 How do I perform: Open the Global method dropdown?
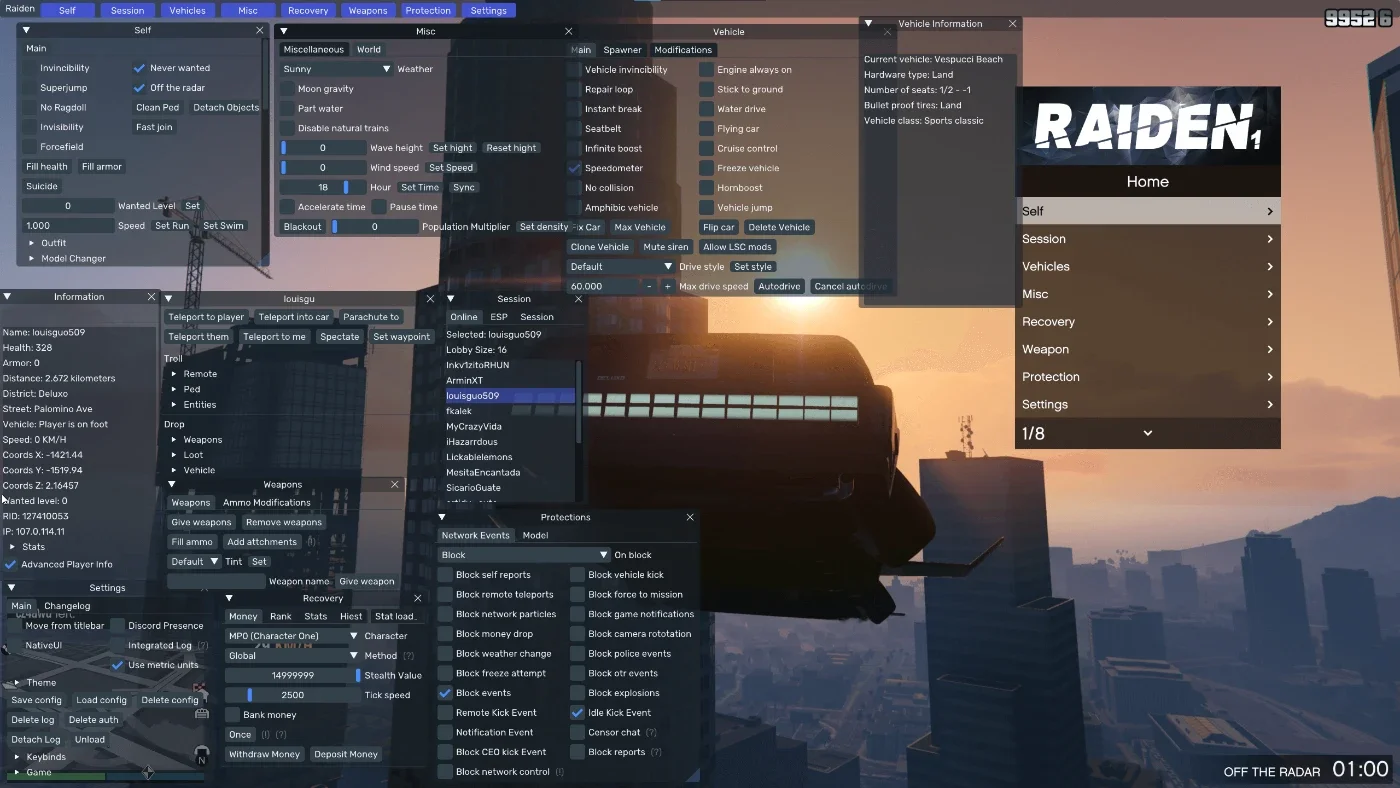click(292, 656)
